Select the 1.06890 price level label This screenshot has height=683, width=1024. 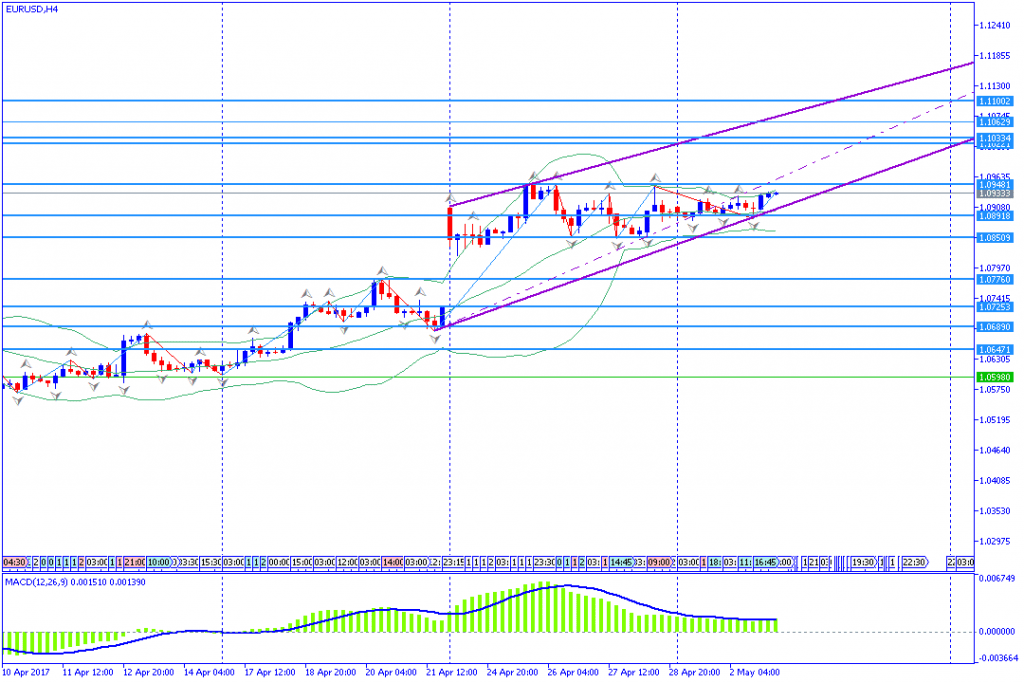pyautogui.click(x=995, y=326)
